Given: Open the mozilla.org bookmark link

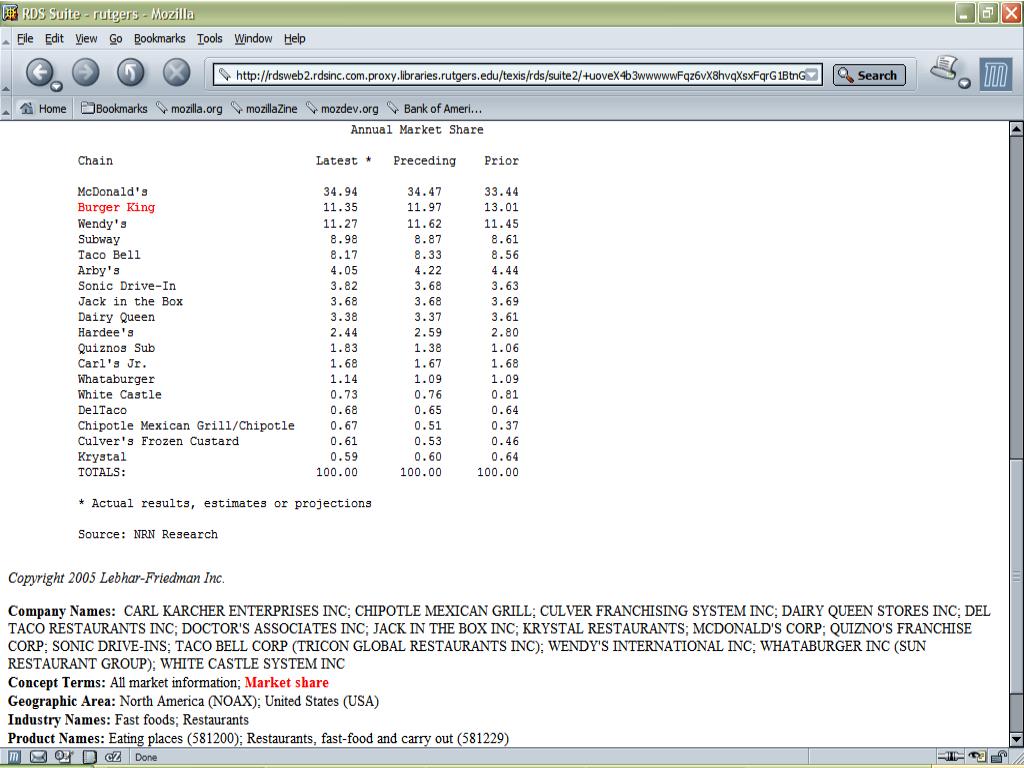Looking at the screenshot, I should click(189, 108).
